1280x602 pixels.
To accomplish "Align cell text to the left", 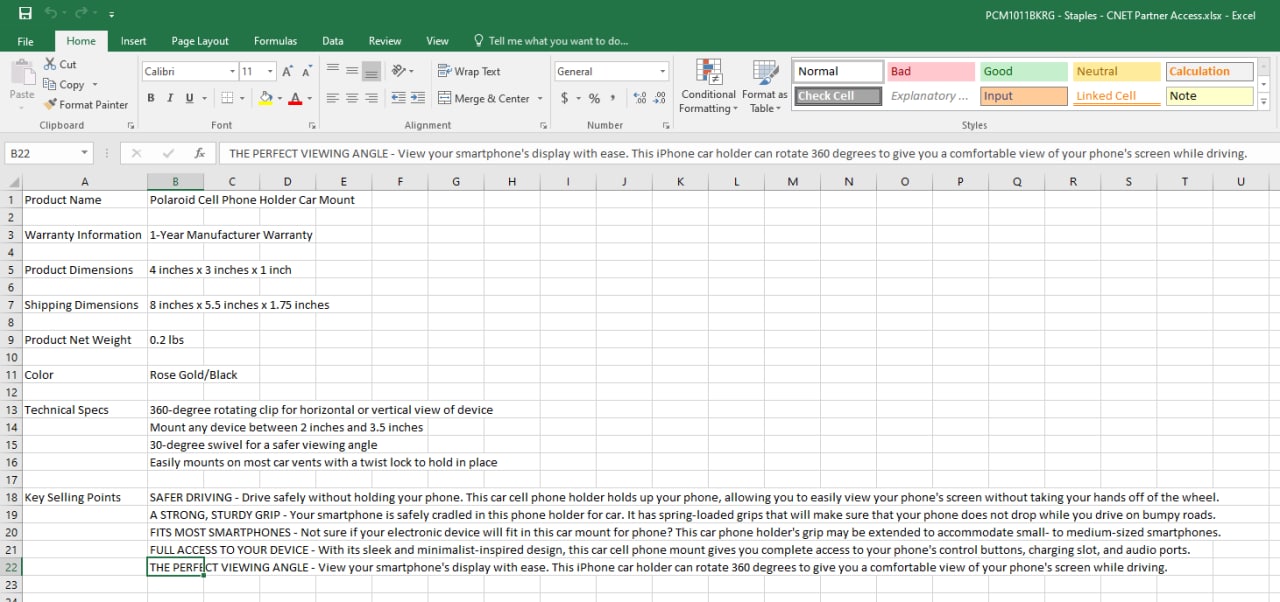I will tap(332, 98).
